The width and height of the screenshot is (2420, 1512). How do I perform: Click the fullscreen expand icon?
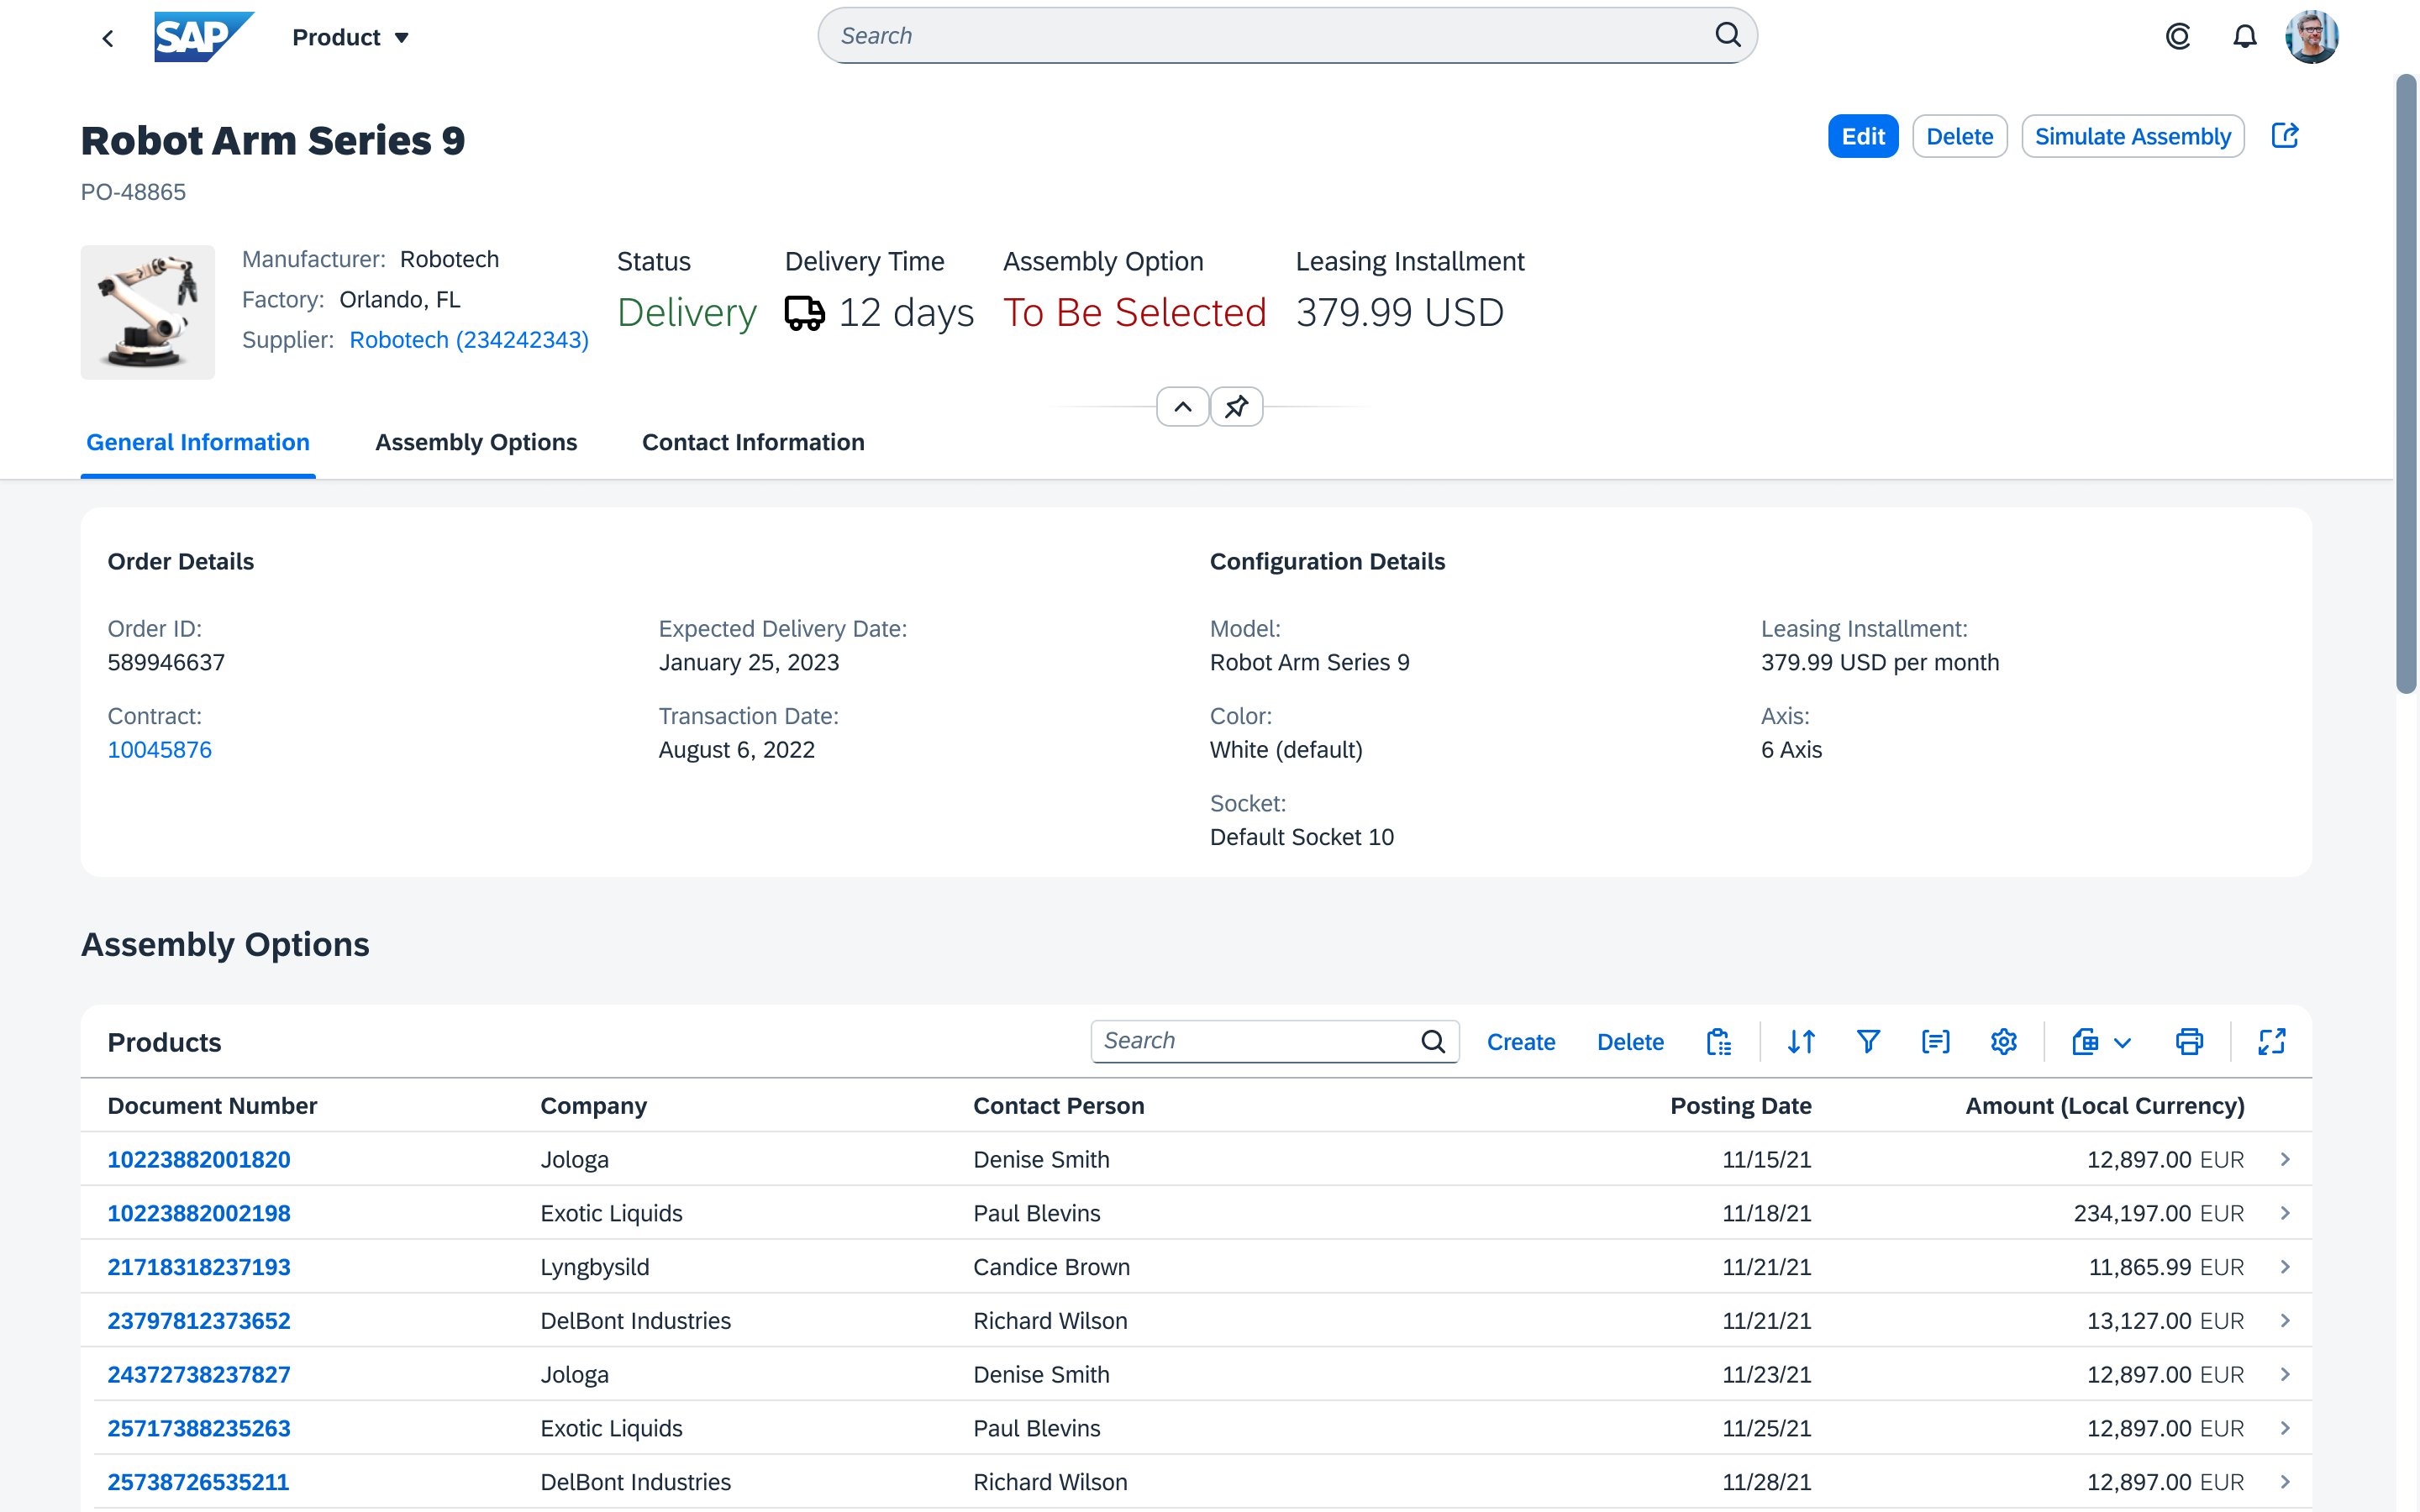2270,1042
